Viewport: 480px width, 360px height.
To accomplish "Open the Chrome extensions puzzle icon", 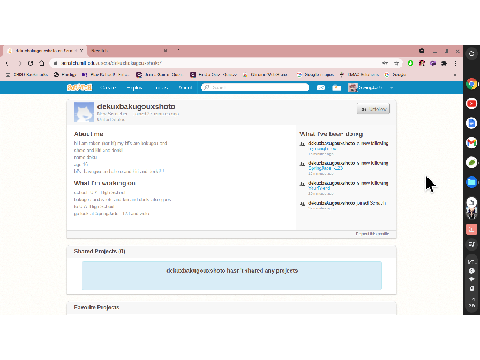I will coord(444,63).
